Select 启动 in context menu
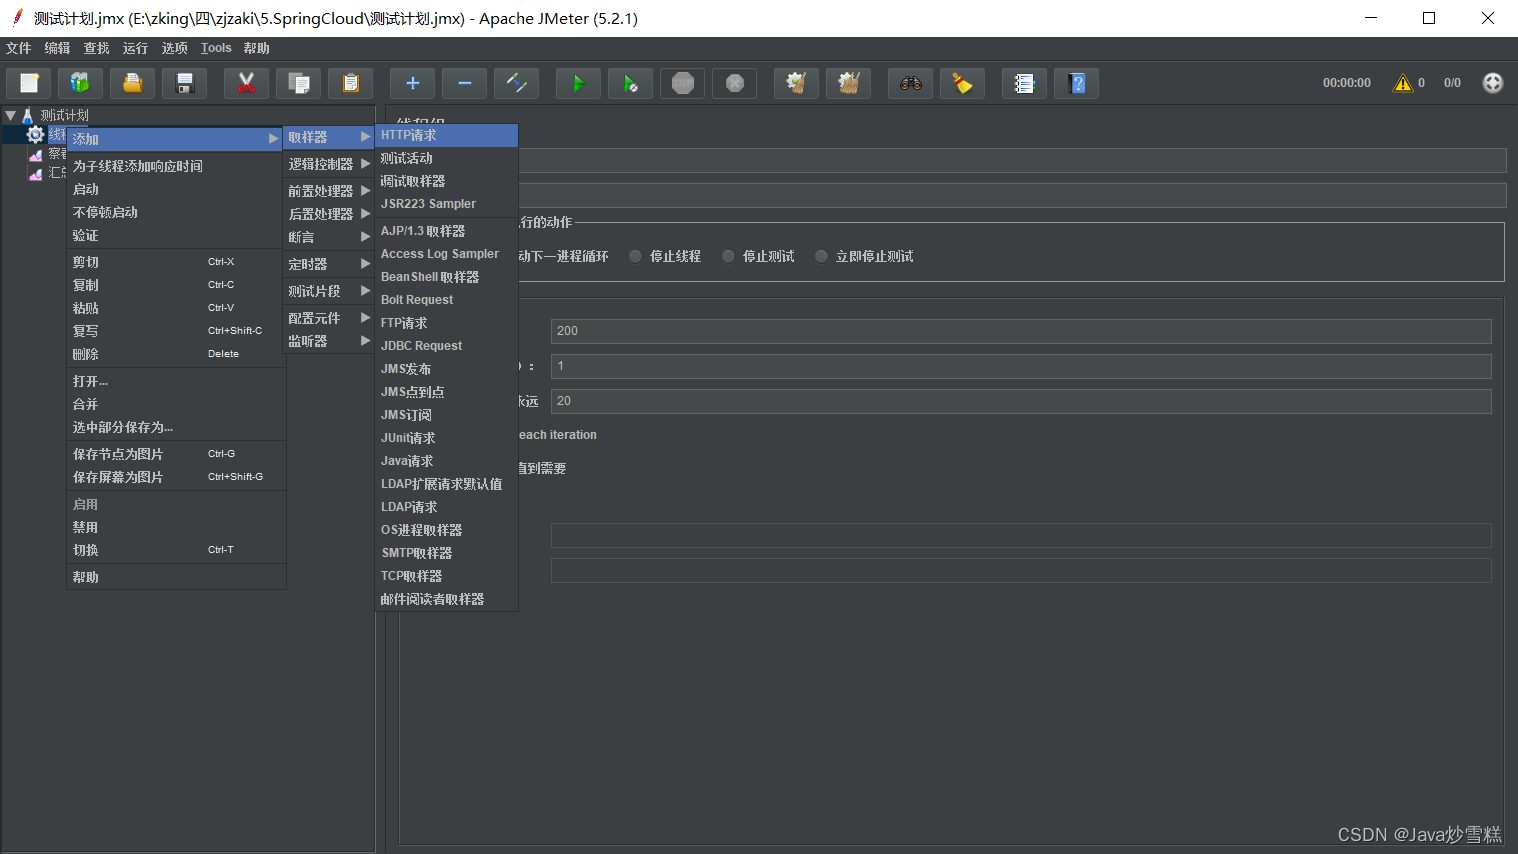This screenshot has width=1518, height=854. tap(176, 189)
